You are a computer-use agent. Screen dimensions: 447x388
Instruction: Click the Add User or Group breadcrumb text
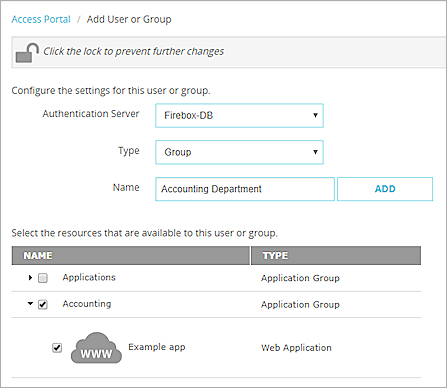[129, 19]
